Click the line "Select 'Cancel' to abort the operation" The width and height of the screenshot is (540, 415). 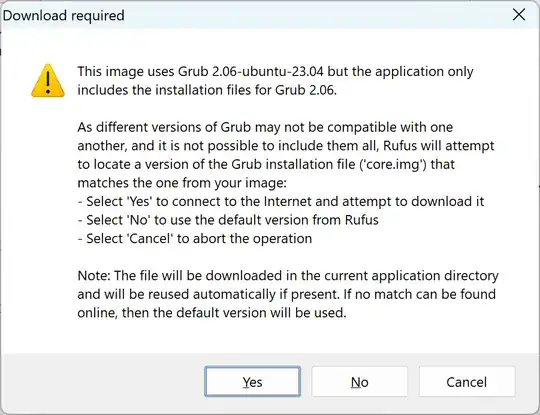pos(195,239)
